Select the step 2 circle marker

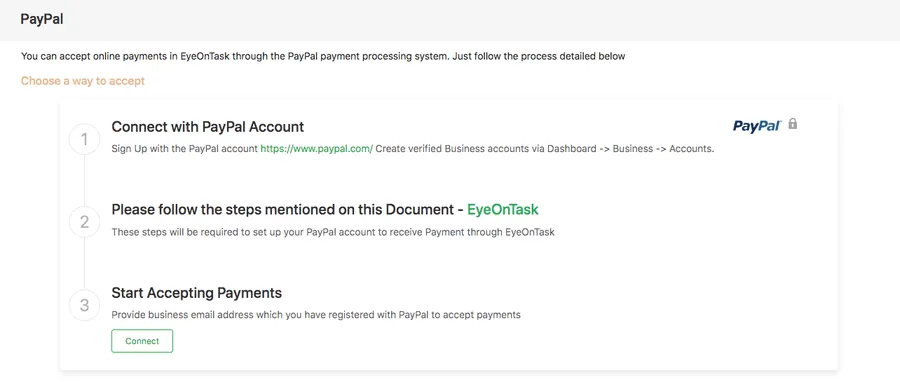(84, 222)
